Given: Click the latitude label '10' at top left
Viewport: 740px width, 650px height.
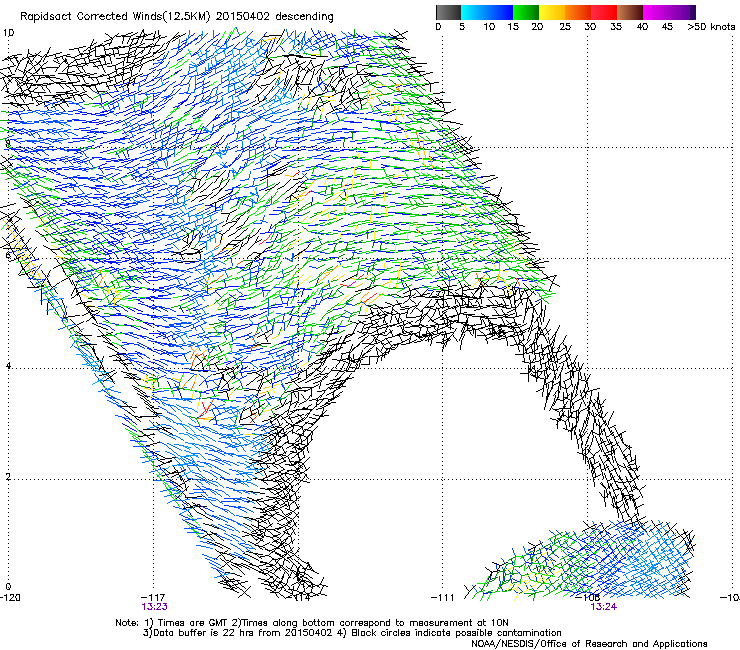Looking at the screenshot, I should click(x=8, y=33).
